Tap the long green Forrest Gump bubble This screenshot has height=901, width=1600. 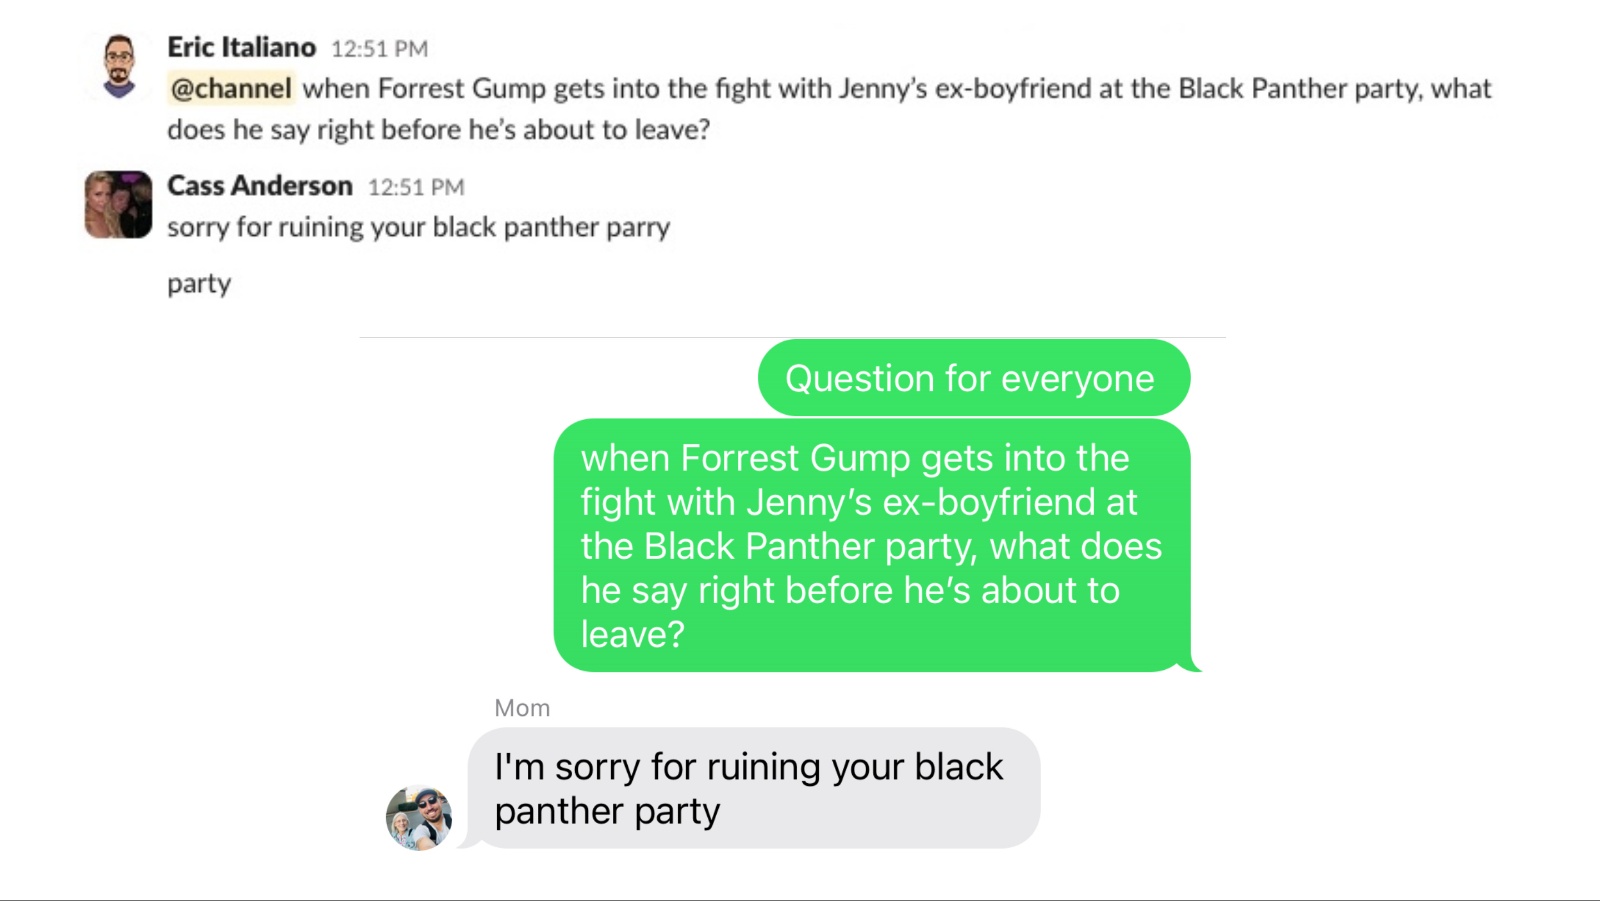click(x=870, y=545)
